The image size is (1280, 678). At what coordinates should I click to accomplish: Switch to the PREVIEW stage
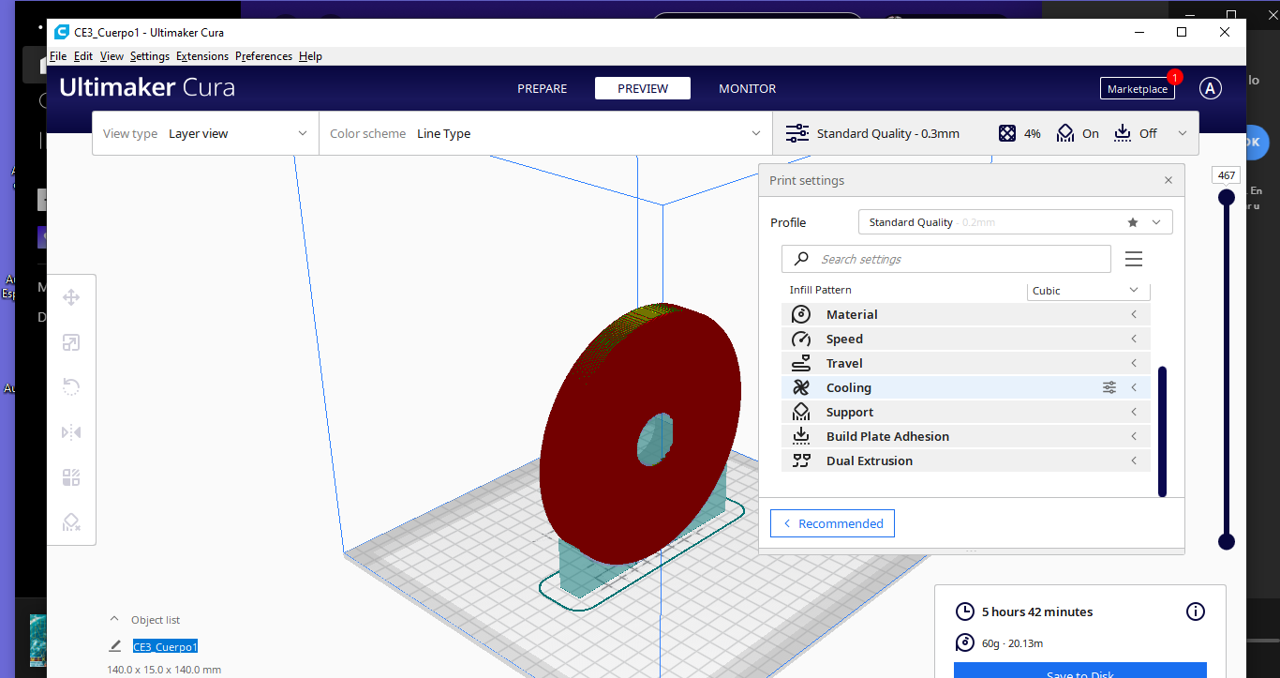pos(643,88)
